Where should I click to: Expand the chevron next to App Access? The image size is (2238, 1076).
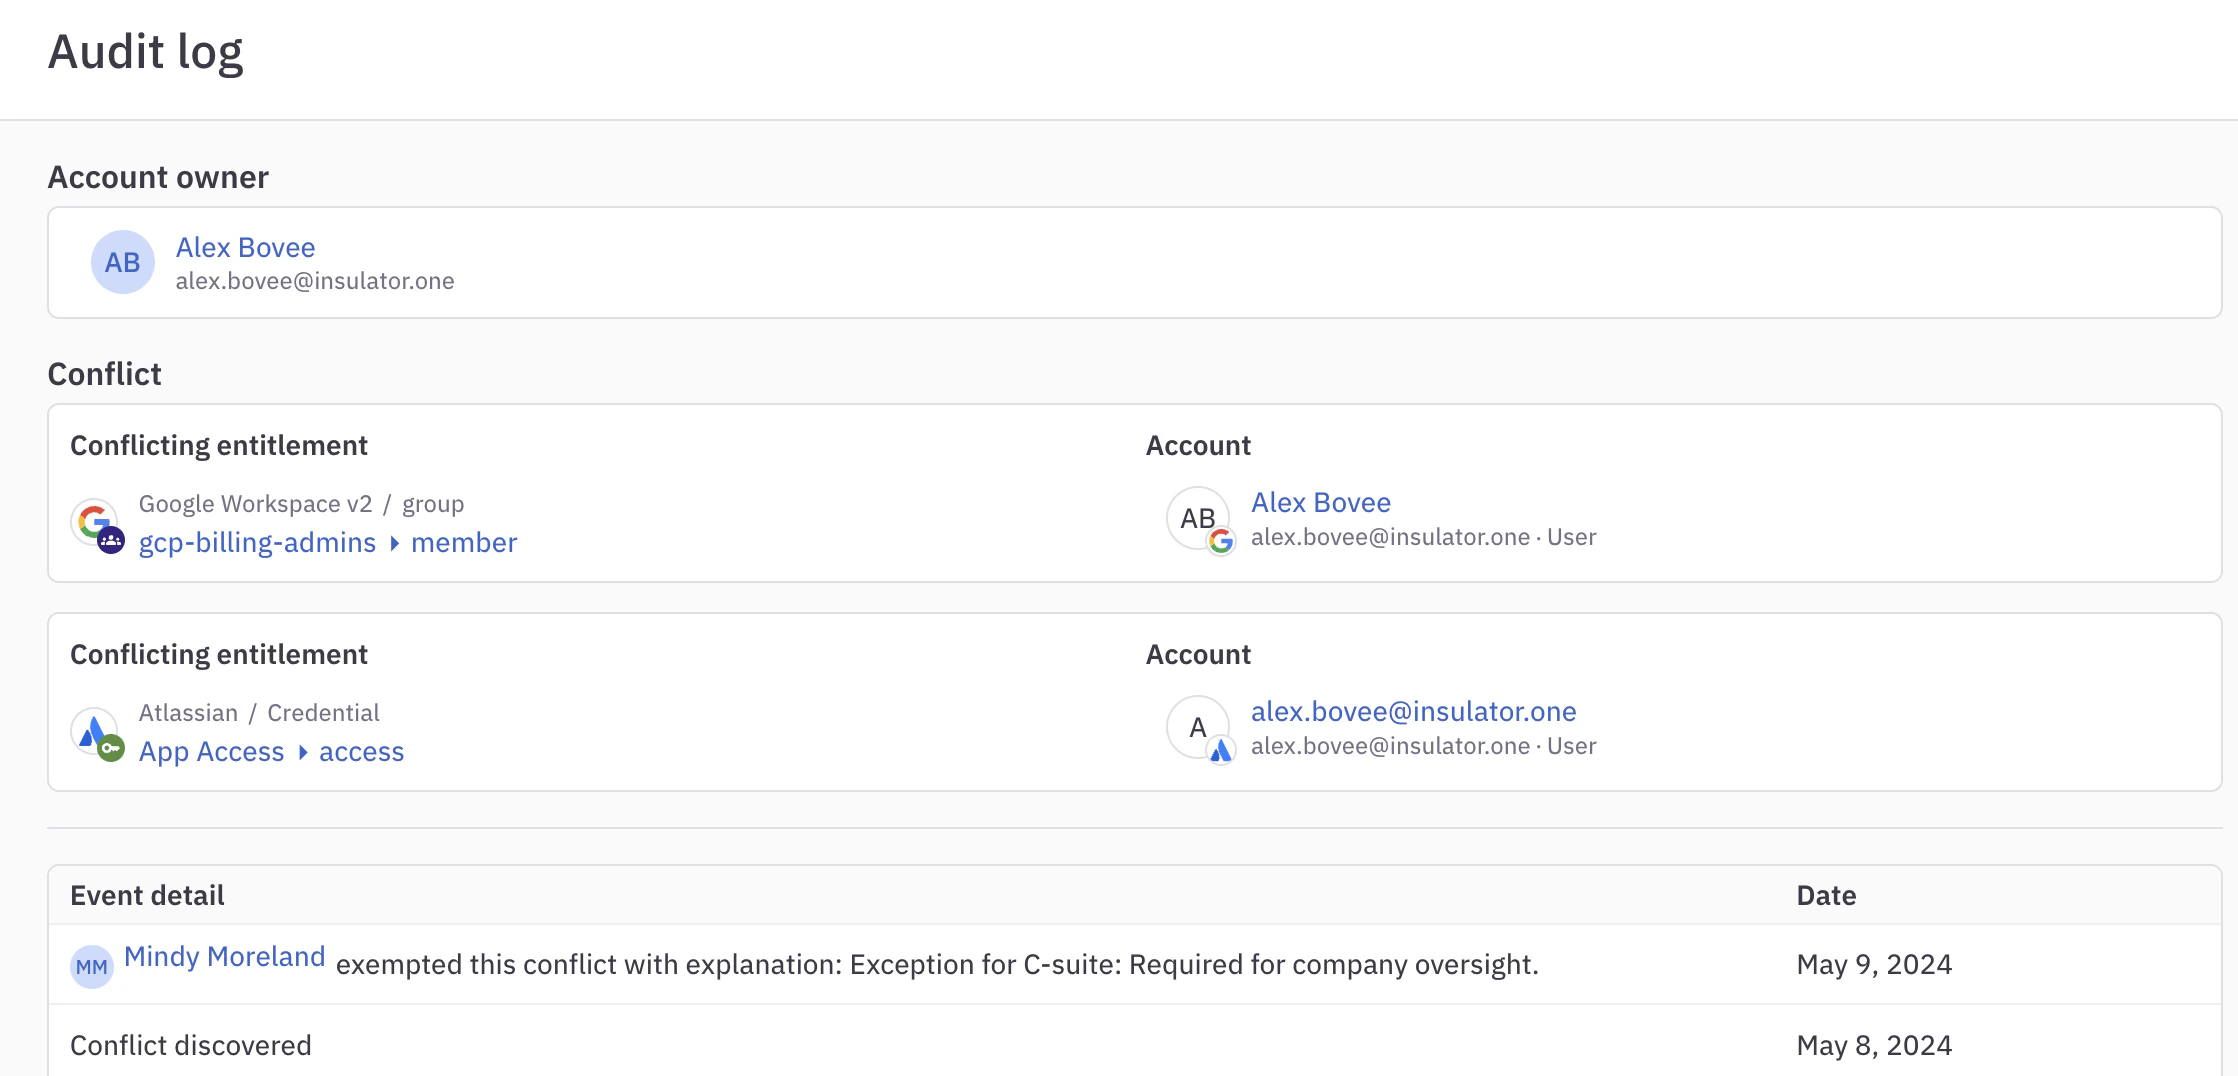point(303,752)
